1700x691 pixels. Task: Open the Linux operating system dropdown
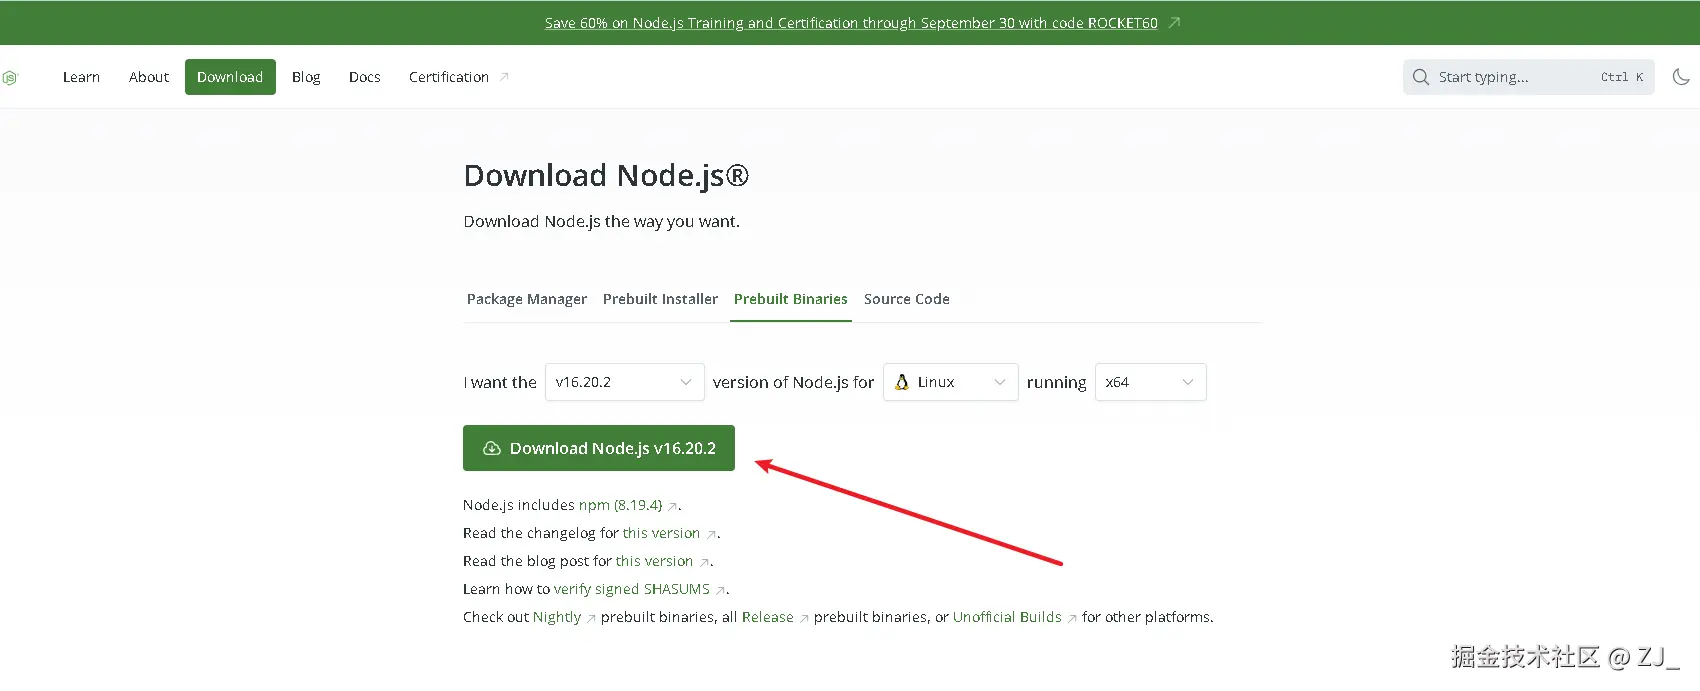click(x=951, y=382)
